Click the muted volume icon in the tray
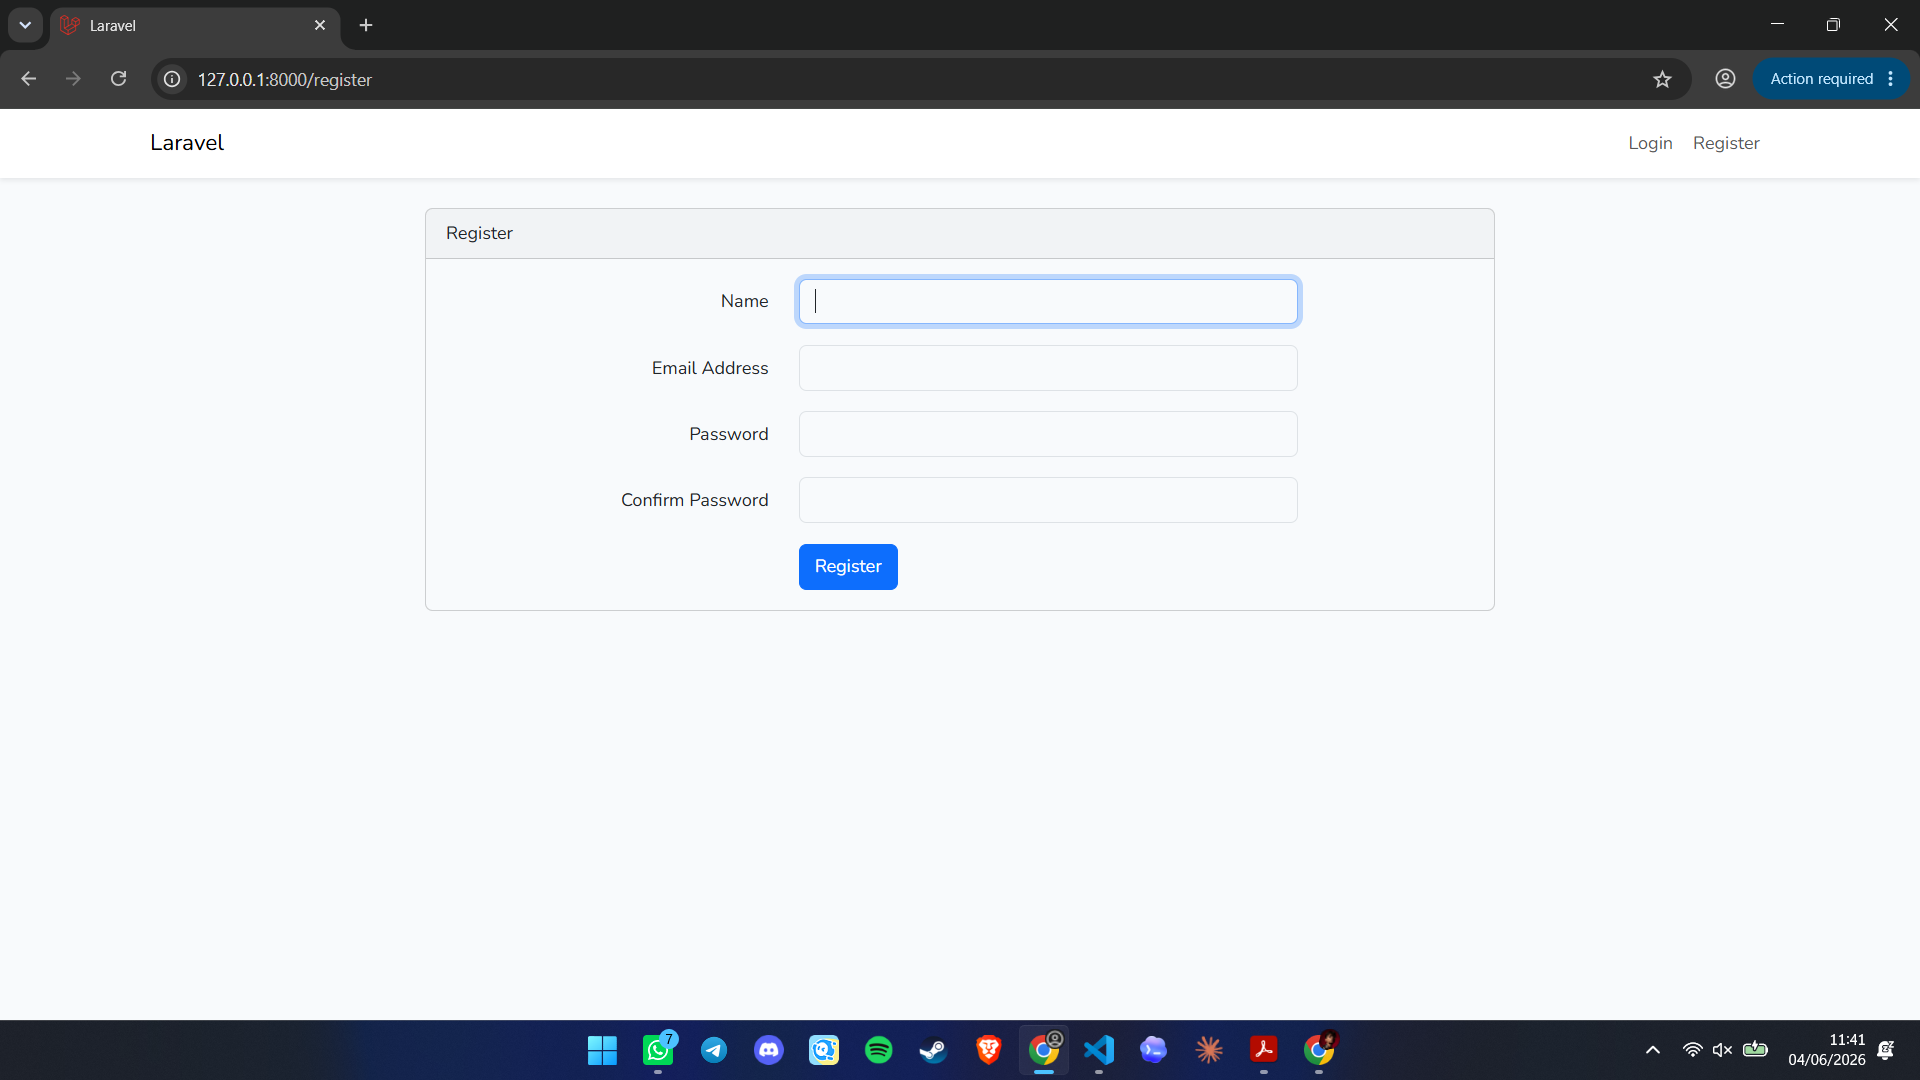Image resolution: width=1920 pixels, height=1080 pixels. pyautogui.click(x=1722, y=1050)
